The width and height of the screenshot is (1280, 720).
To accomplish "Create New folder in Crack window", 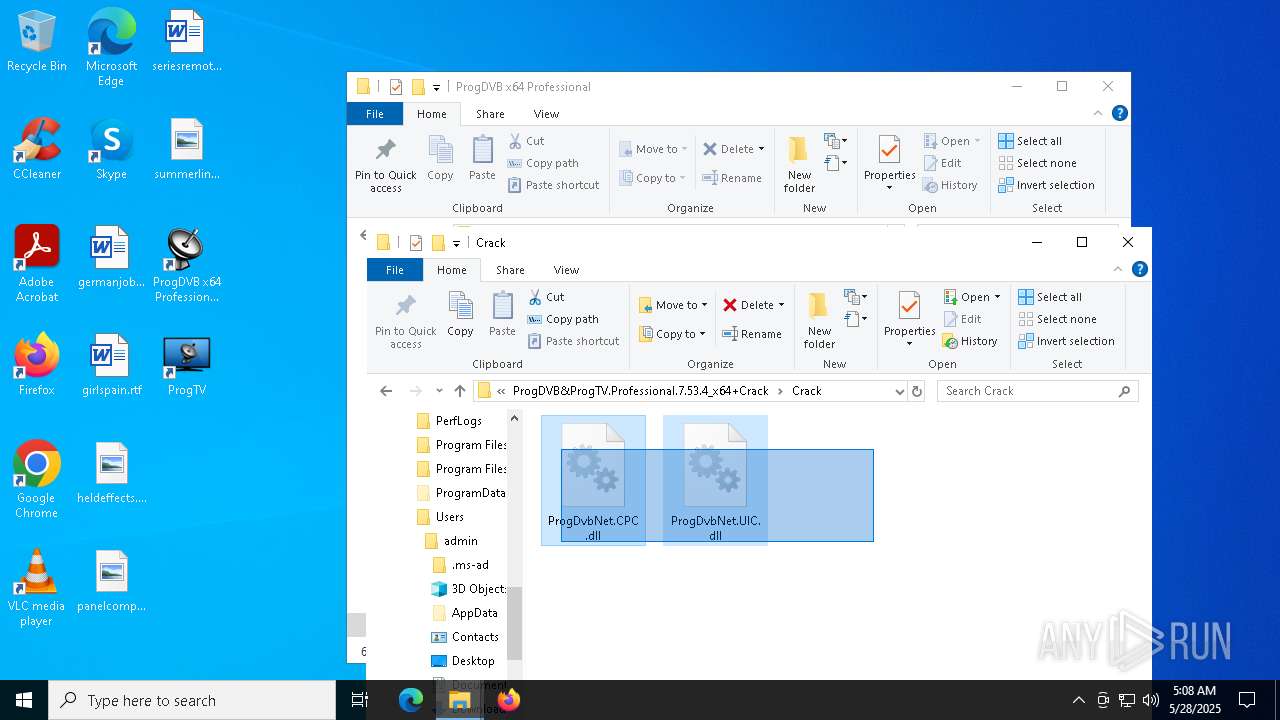I will (x=819, y=320).
